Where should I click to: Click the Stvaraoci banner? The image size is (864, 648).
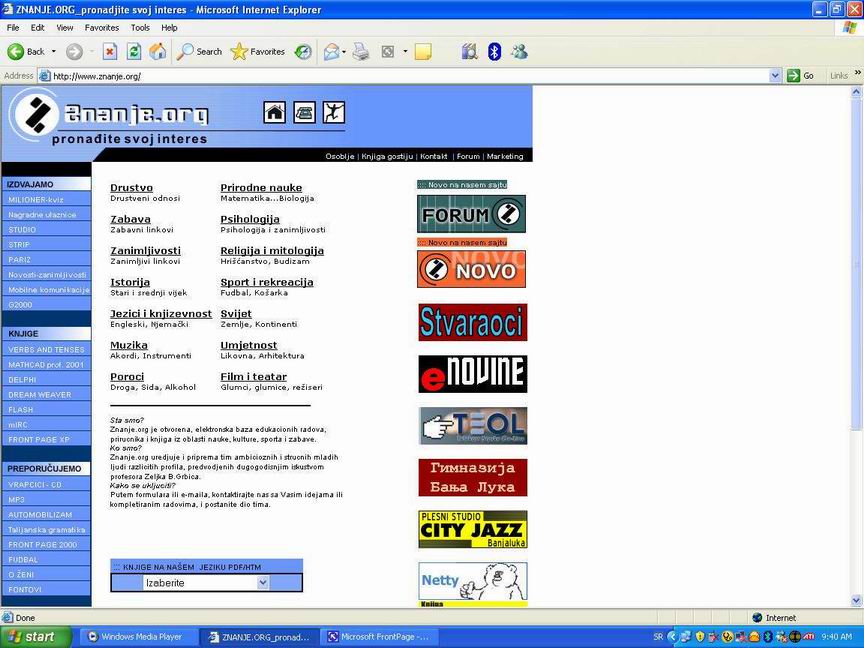pos(472,322)
